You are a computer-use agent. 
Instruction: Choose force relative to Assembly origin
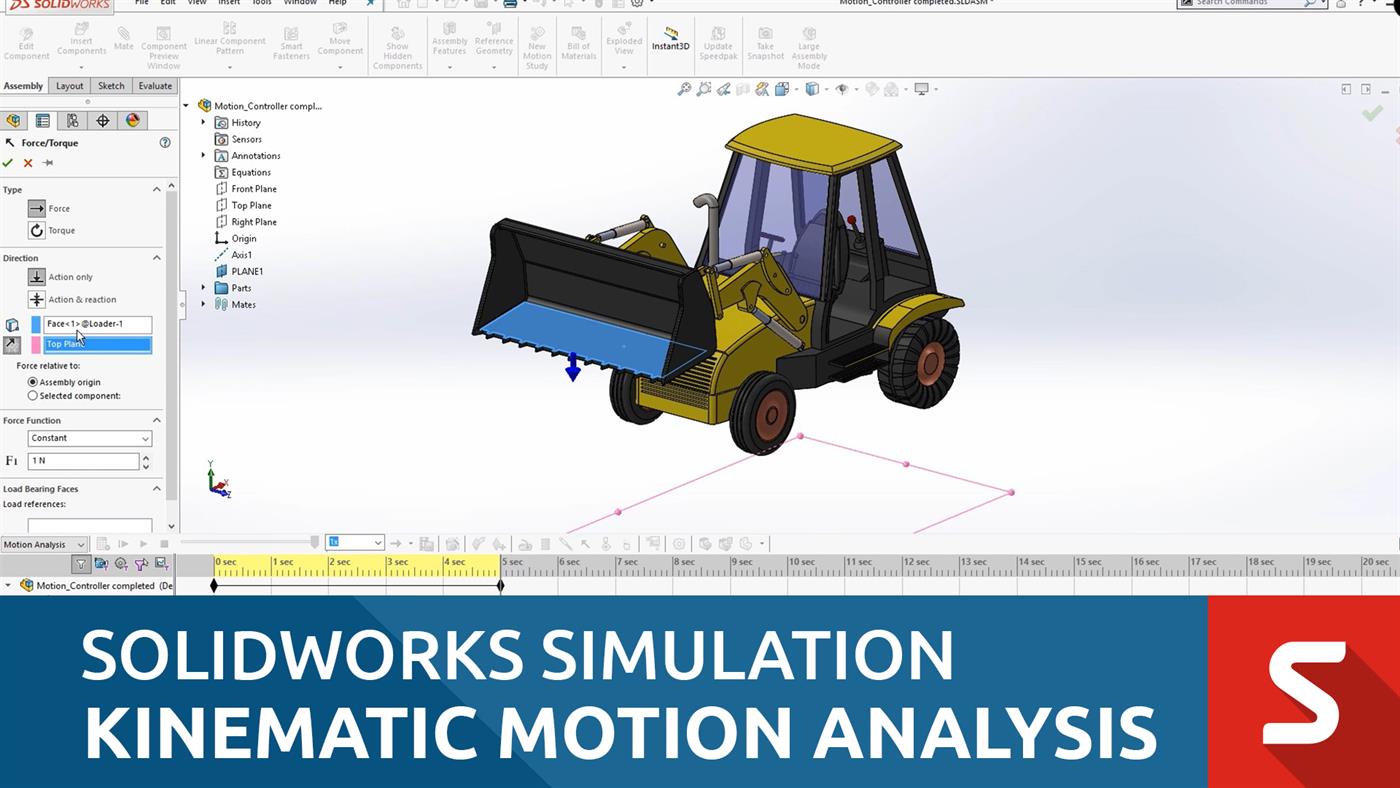33,382
